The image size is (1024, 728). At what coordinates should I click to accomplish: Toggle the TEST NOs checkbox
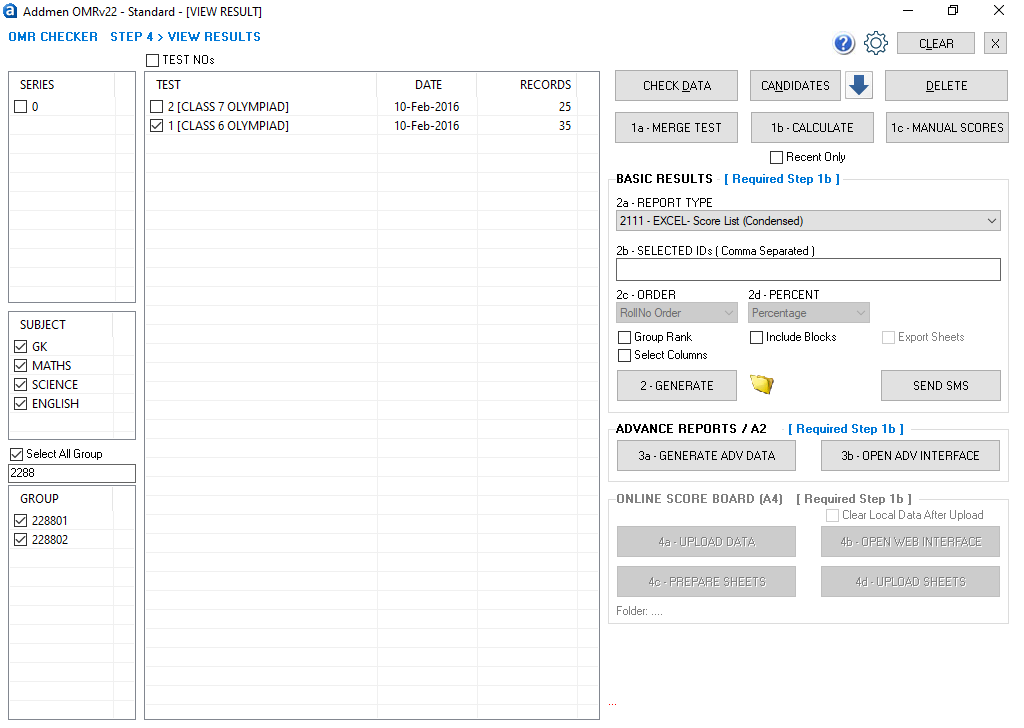pos(153,60)
